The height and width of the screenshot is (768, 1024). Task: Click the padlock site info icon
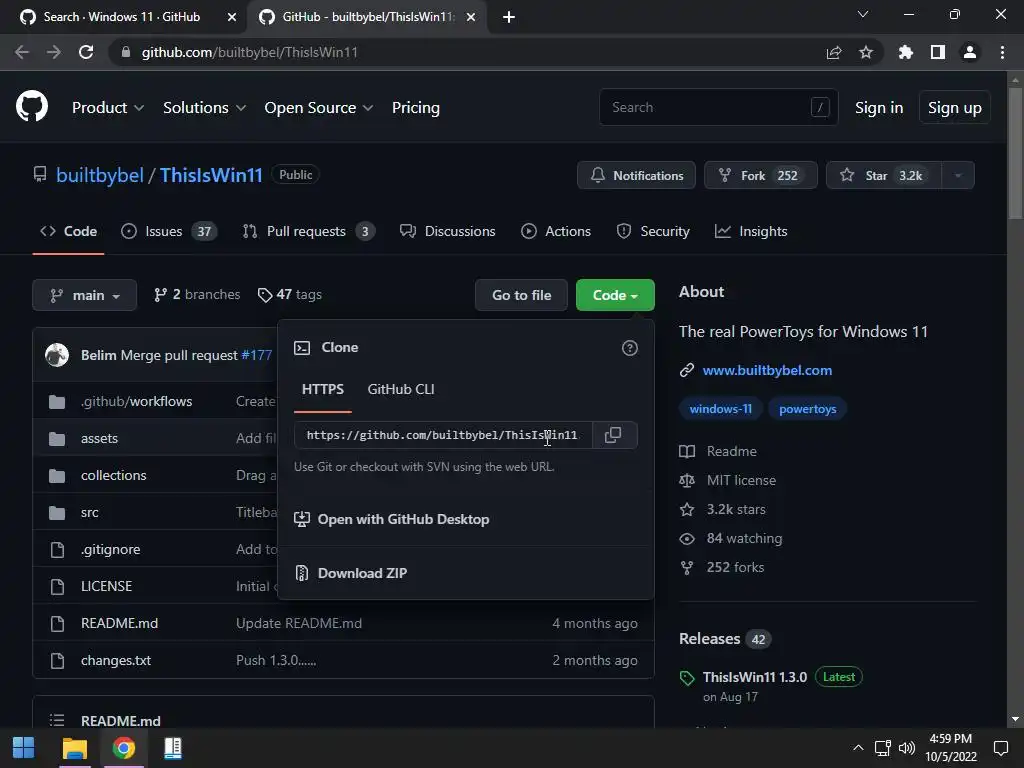126,52
